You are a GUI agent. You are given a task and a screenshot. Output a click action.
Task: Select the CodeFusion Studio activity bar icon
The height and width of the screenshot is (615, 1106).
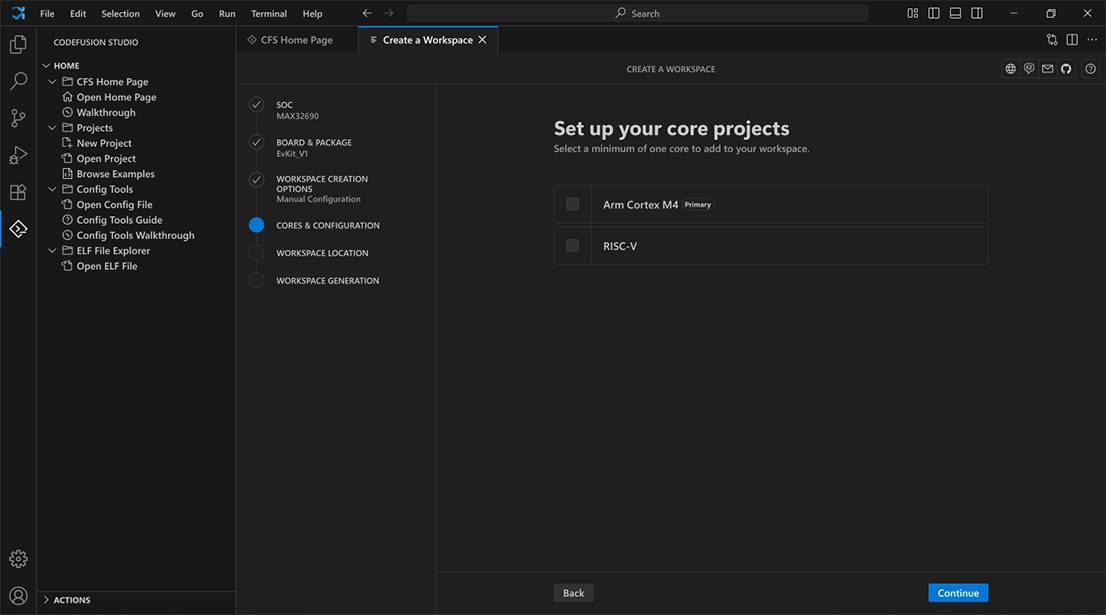pyautogui.click(x=18, y=229)
